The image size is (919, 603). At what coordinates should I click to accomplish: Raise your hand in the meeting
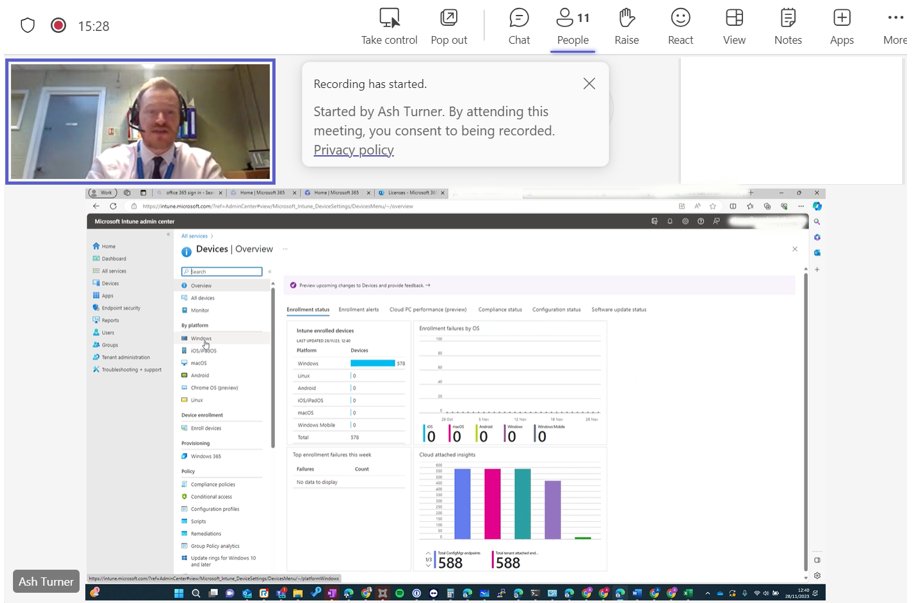(627, 27)
